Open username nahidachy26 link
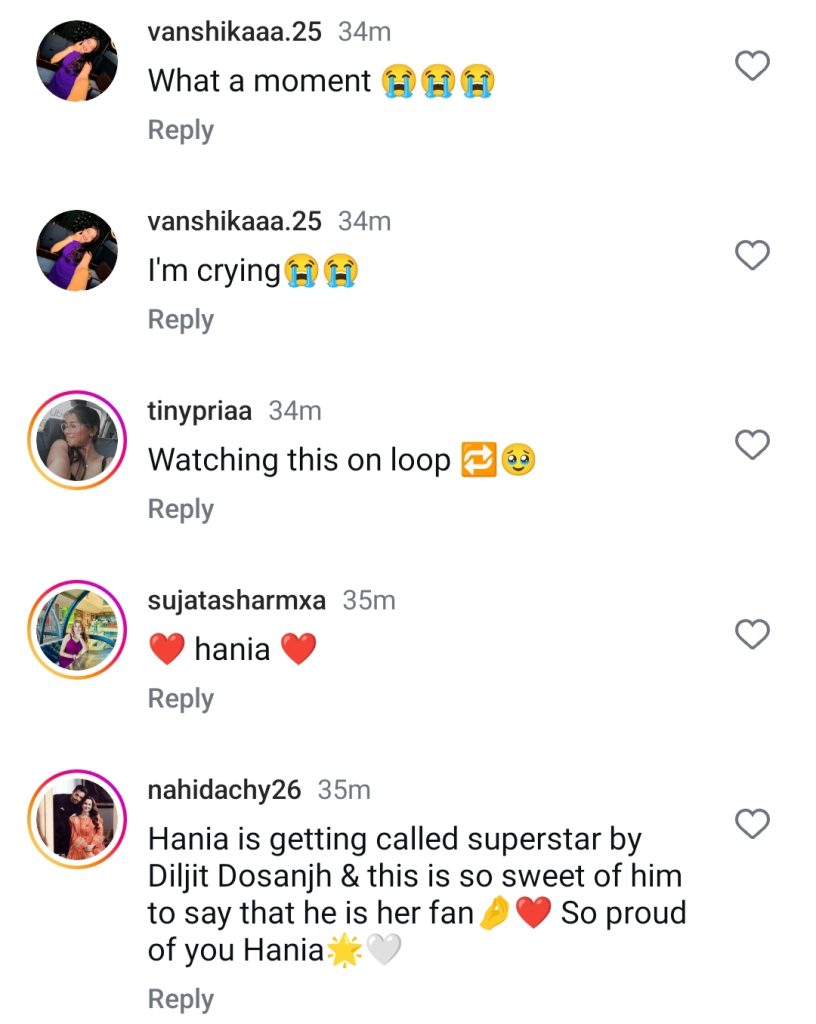Image resolution: width=816 pixels, height=1024 pixels. (224, 790)
